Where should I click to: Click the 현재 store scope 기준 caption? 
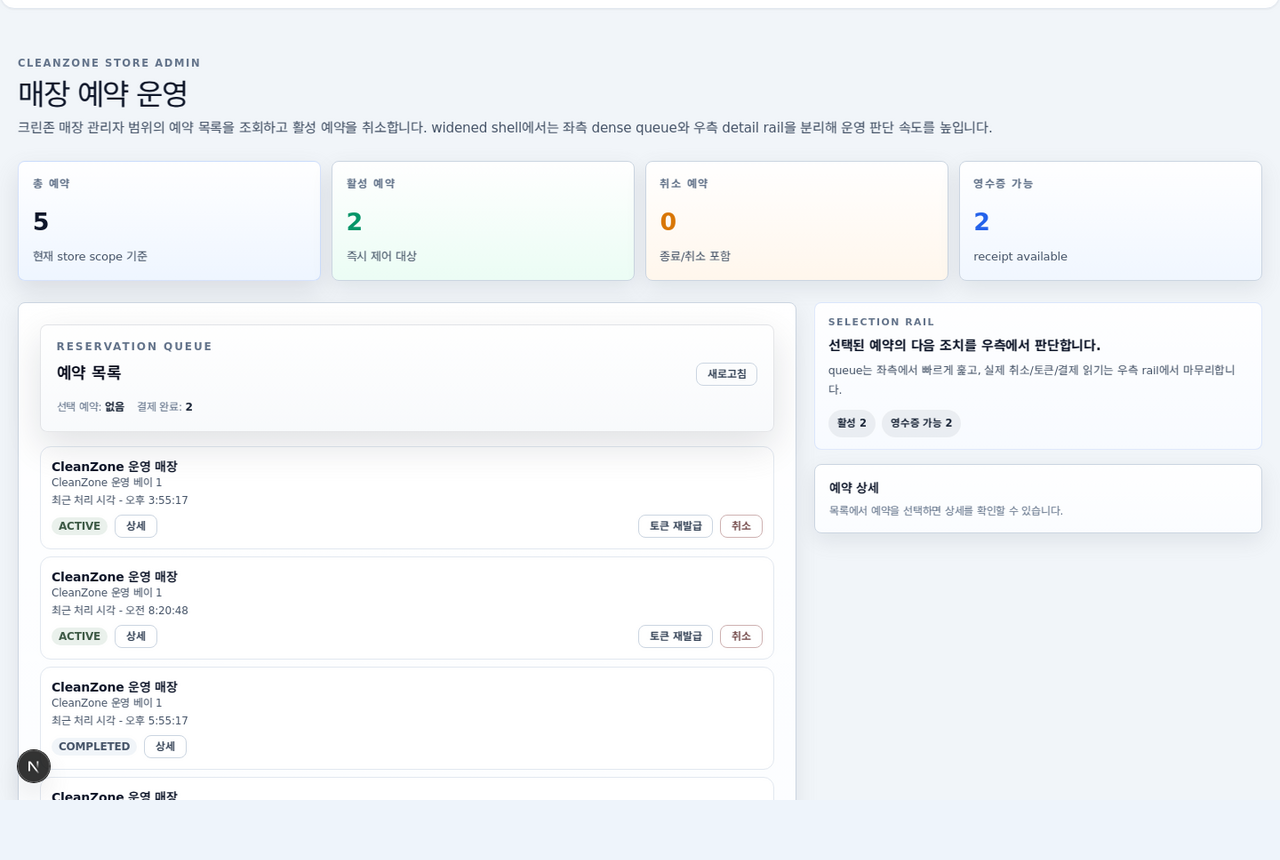coord(90,256)
